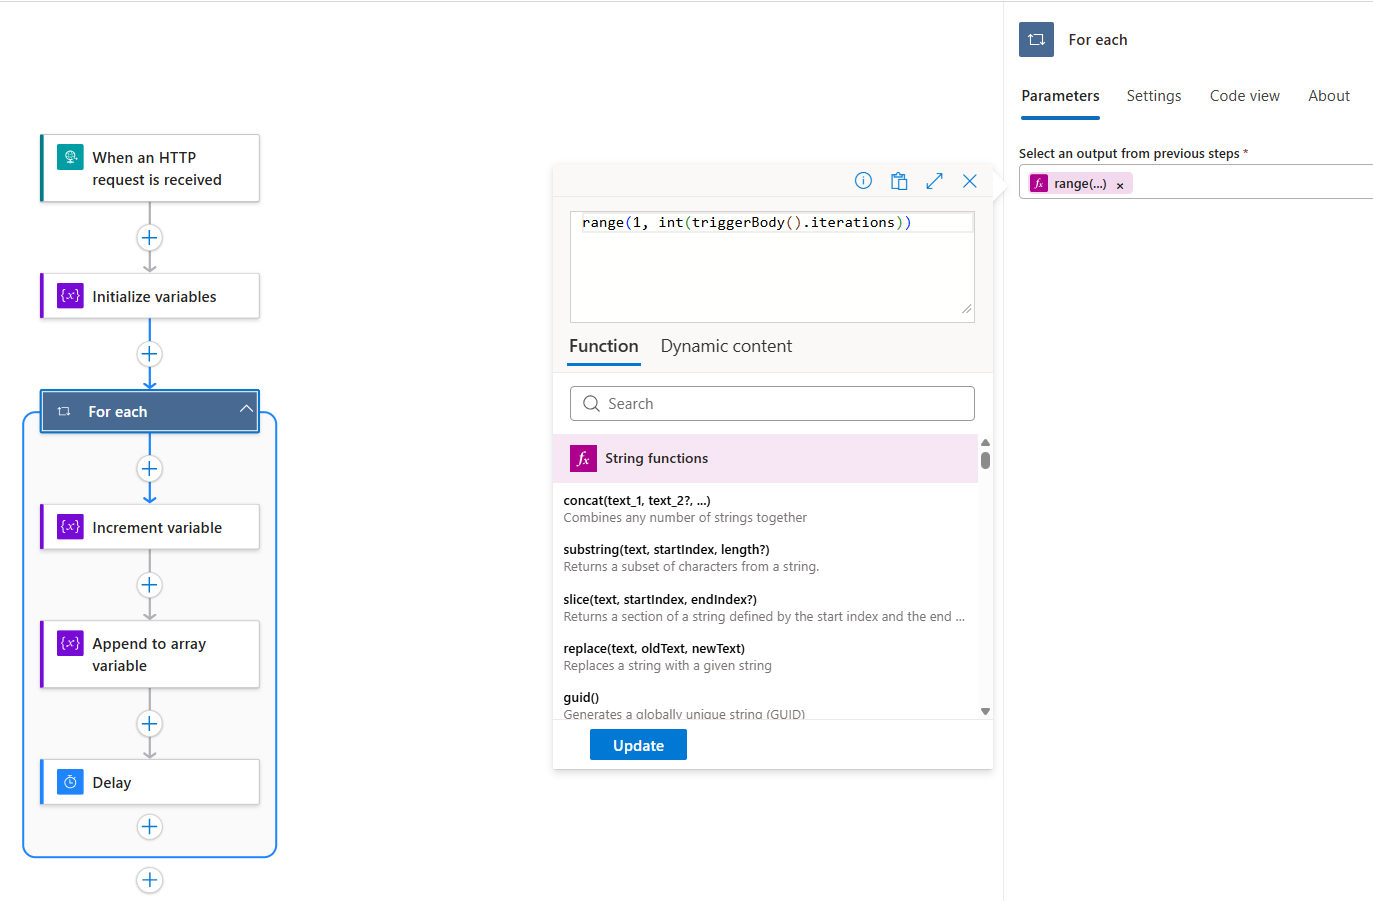The height and width of the screenshot is (901, 1373).
Task: Click the For each loop icon in the panel header
Action: pyautogui.click(x=1036, y=40)
